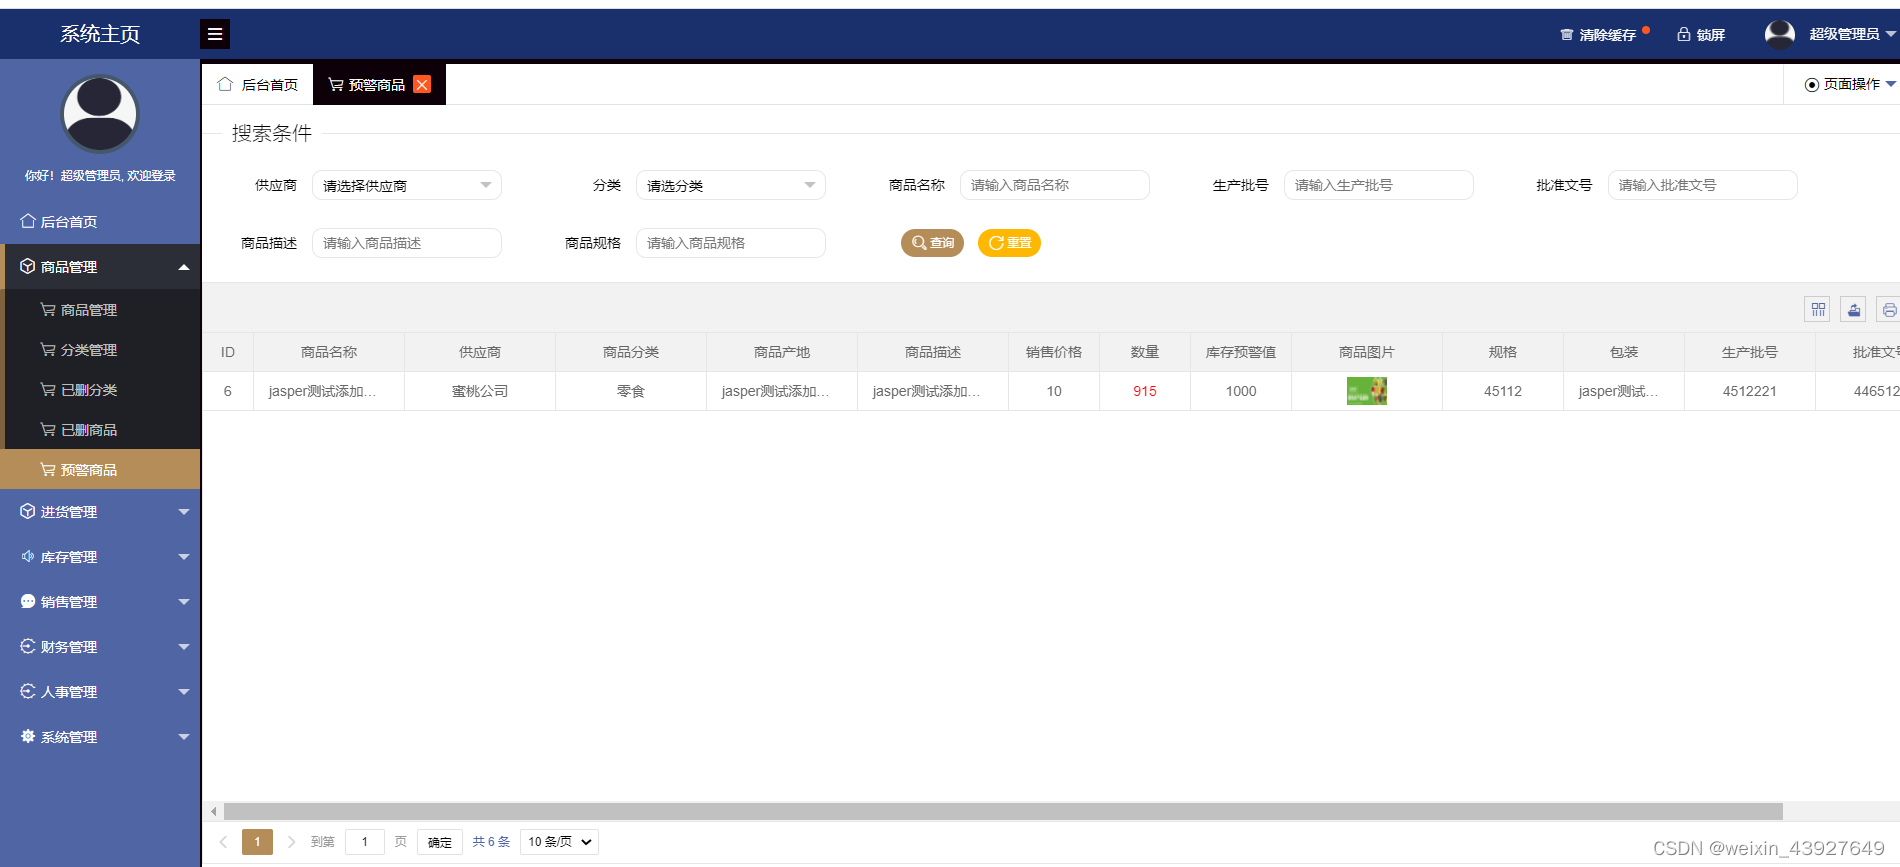Click 生产批号 column header
1900x867 pixels.
tap(1750, 352)
